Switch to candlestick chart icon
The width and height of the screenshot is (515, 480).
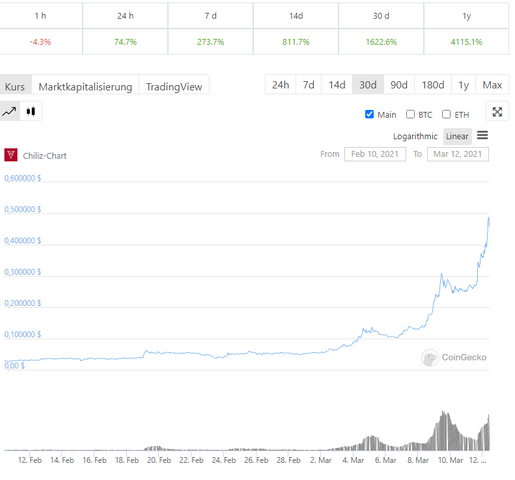[x=31, y=111]
